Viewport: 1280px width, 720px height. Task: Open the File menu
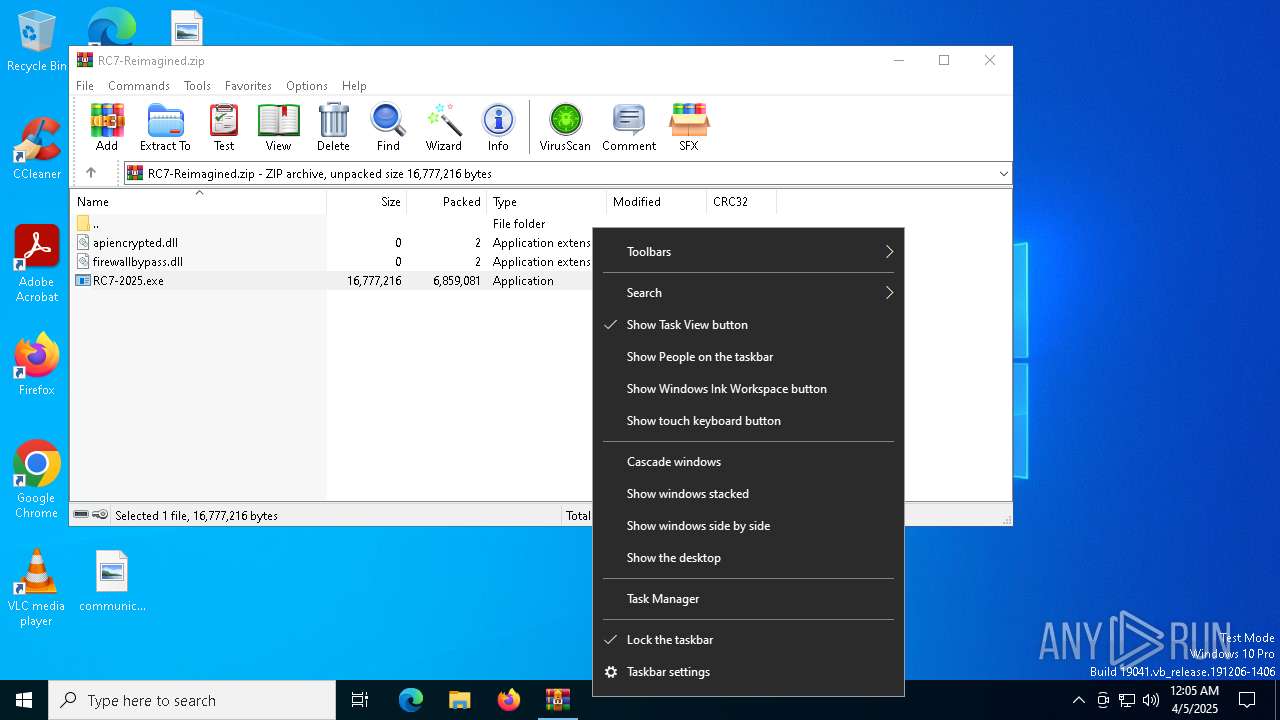coord(85,86)
